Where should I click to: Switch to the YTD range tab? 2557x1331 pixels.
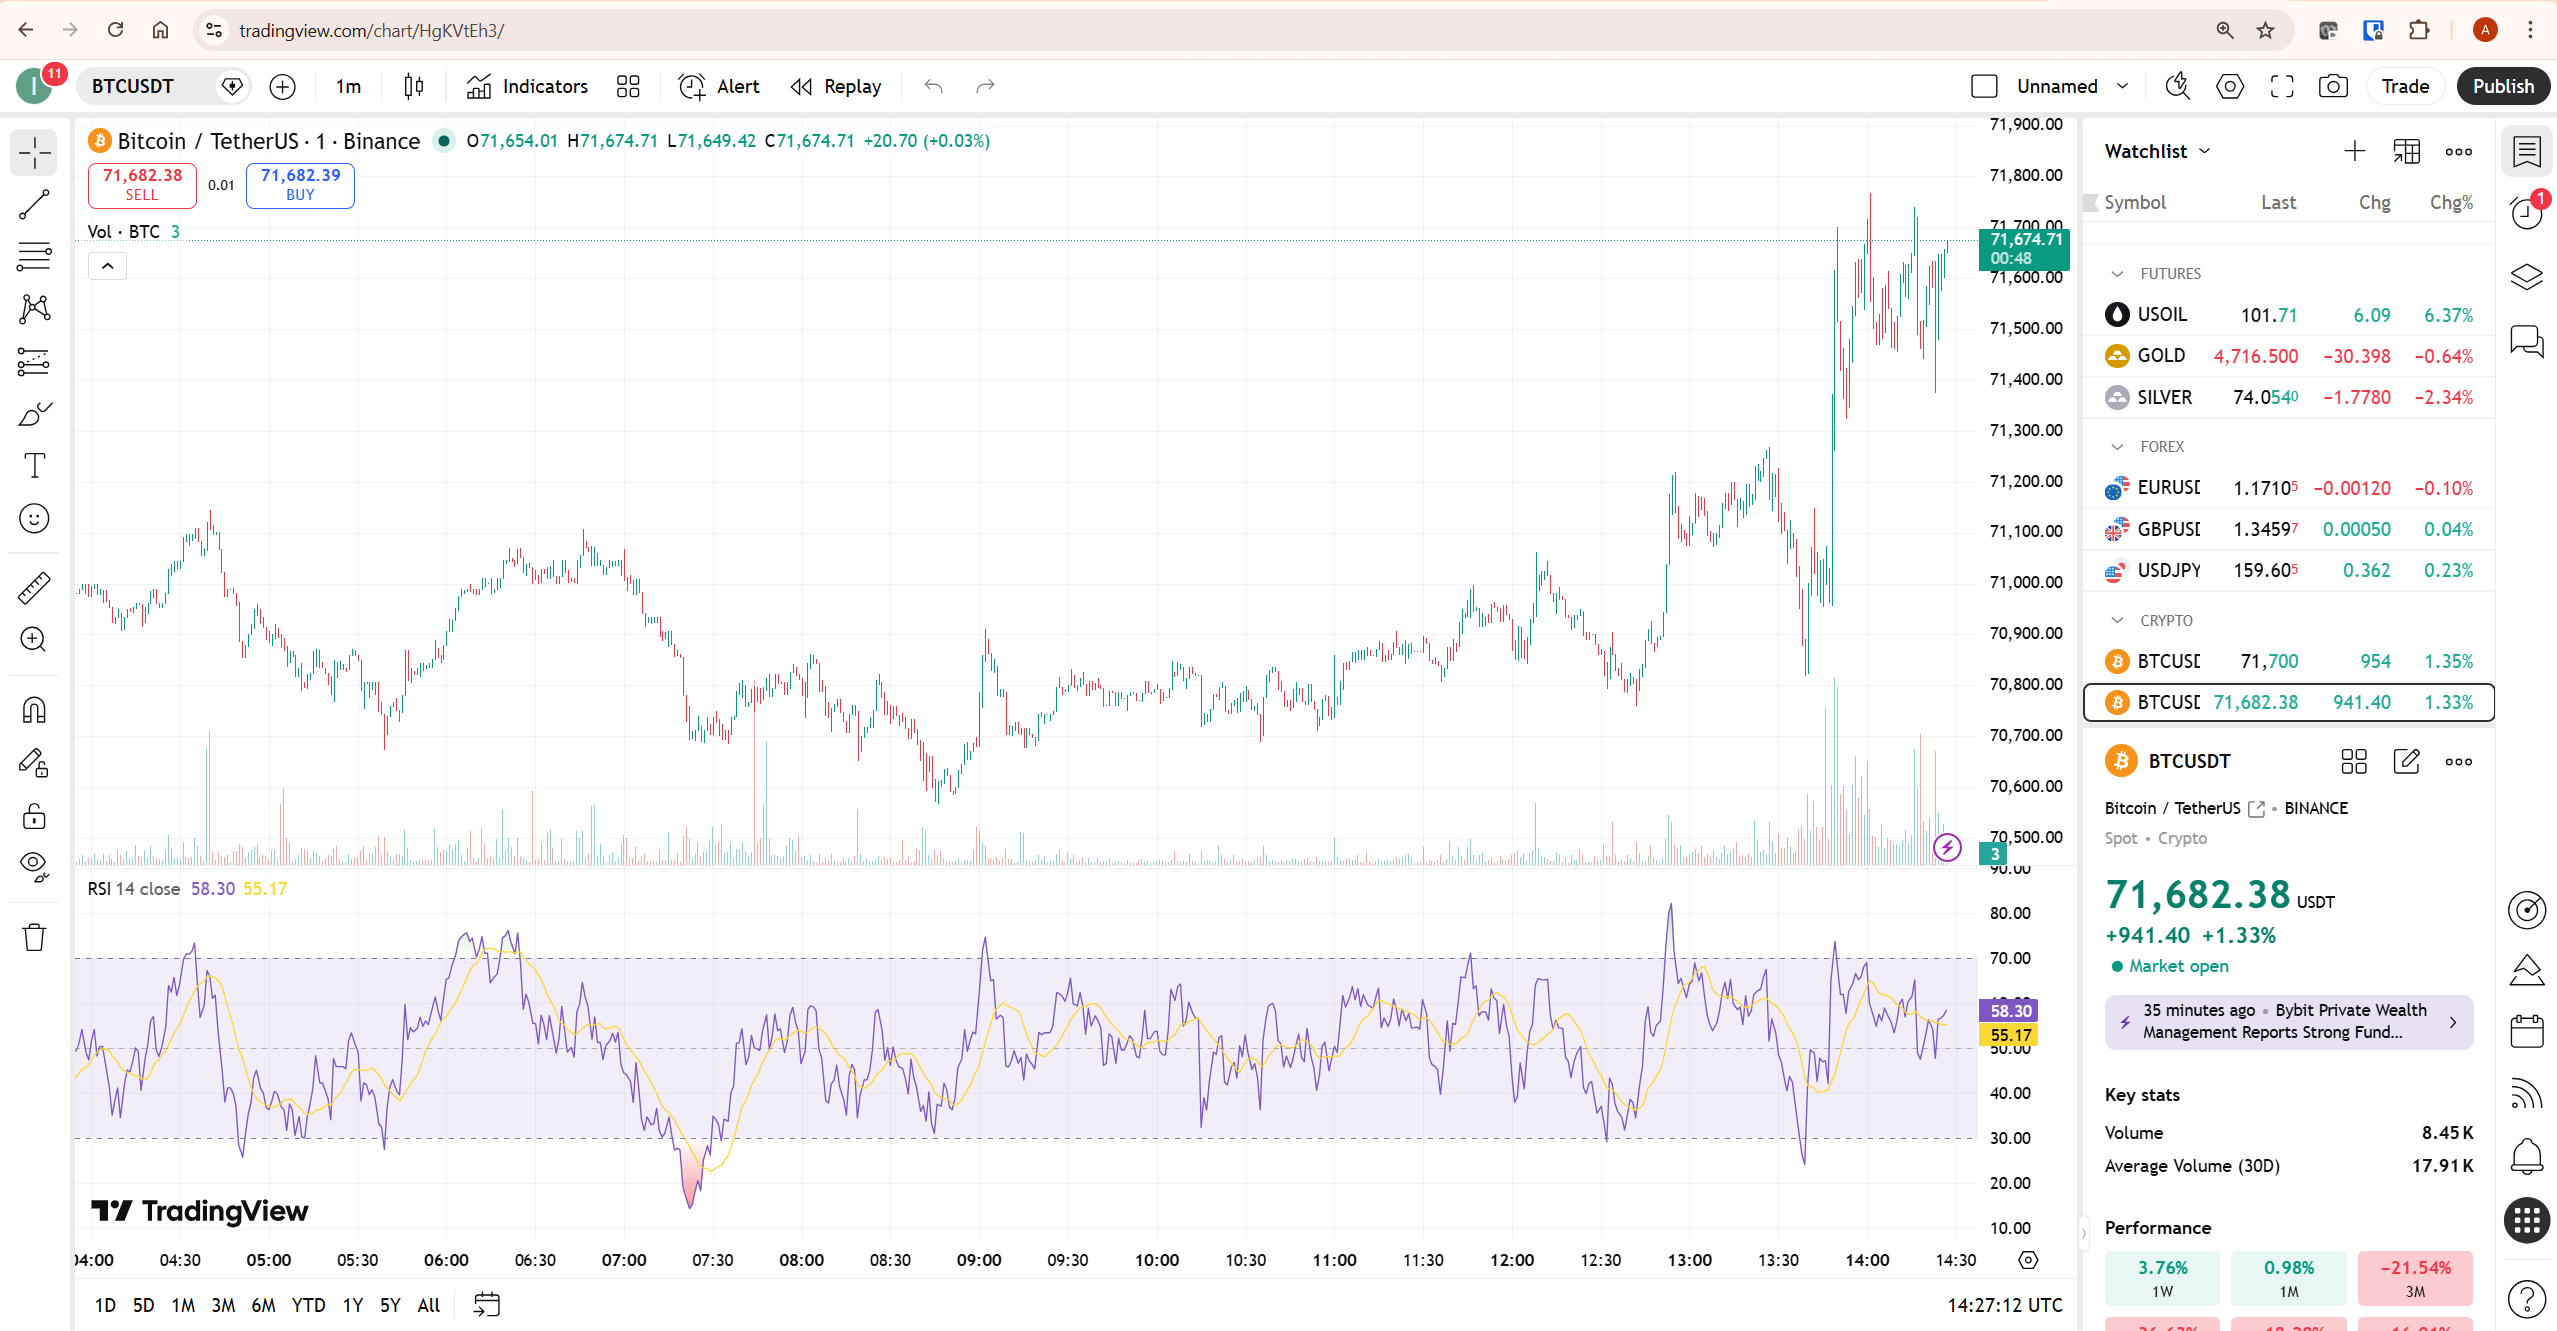(x=309, y=1305)
